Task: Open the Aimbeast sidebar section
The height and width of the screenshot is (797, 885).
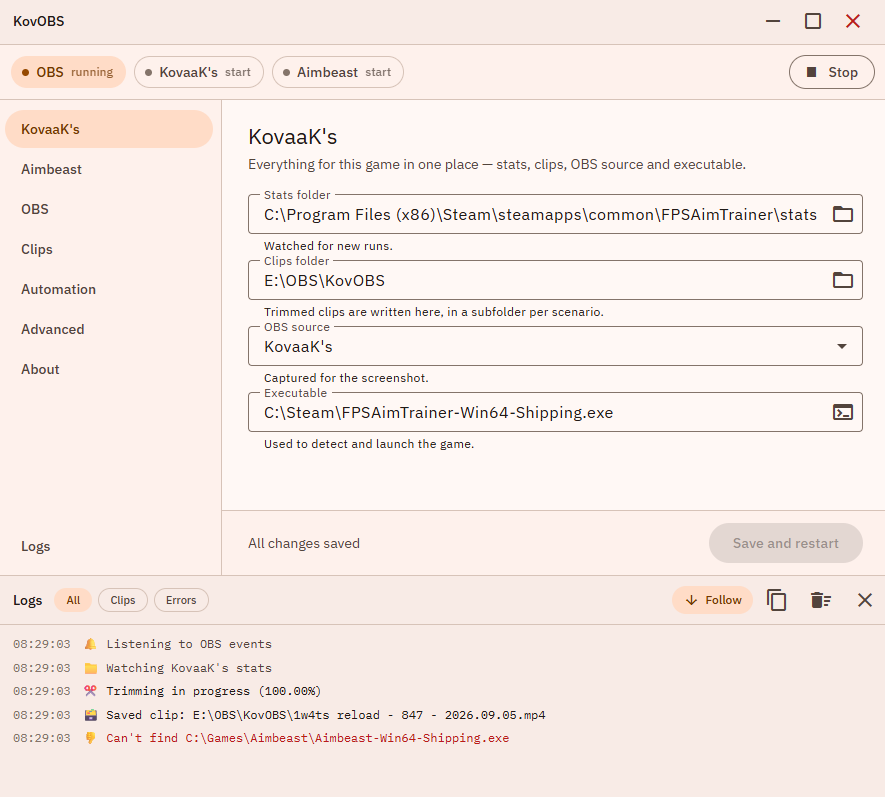Action: click(109, 169)
